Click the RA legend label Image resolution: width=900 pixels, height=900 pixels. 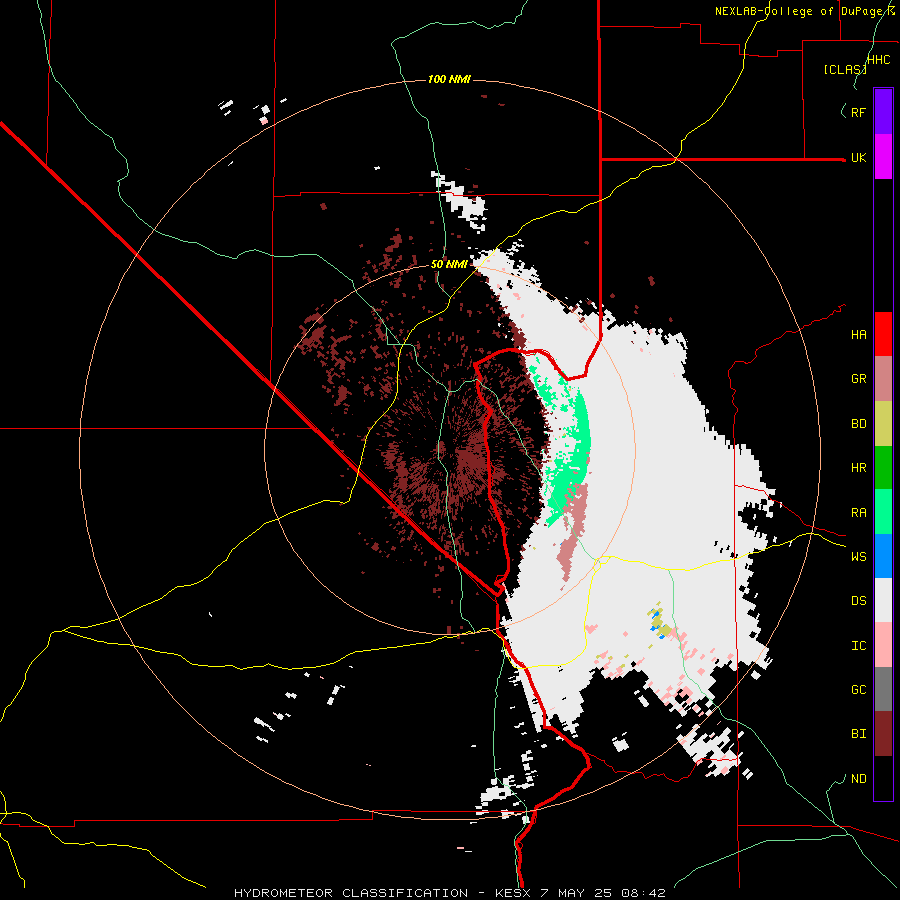point(858,513)
